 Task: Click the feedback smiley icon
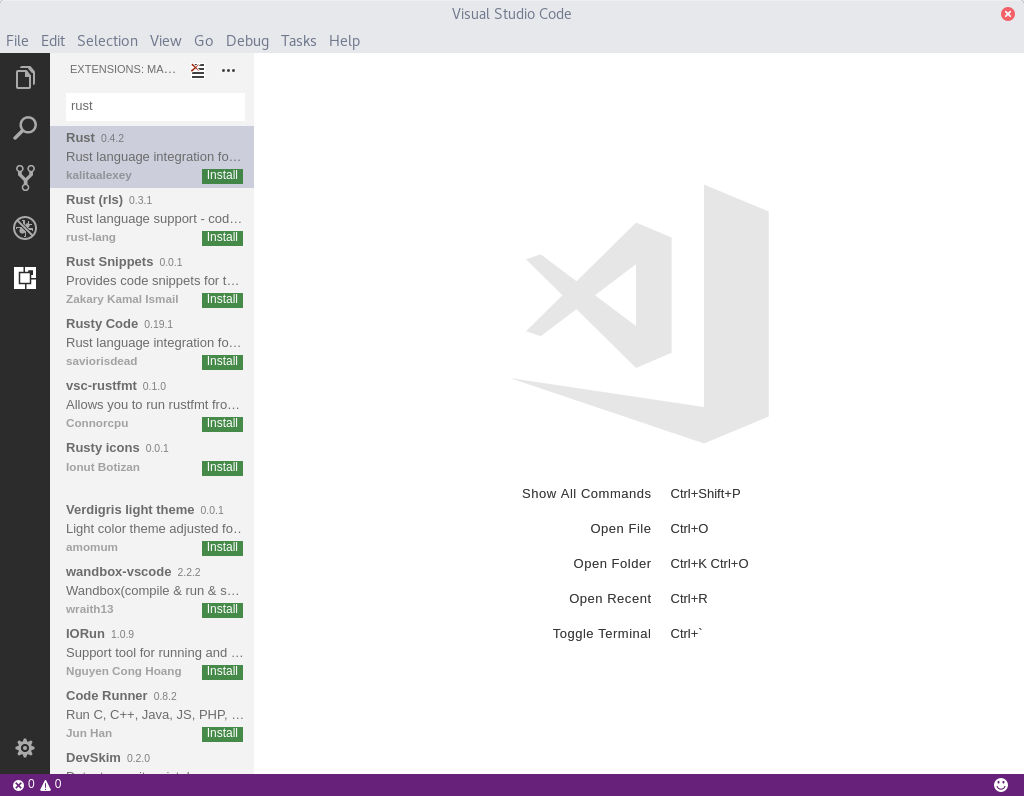pyautogui.click(x=1000, y=785)
